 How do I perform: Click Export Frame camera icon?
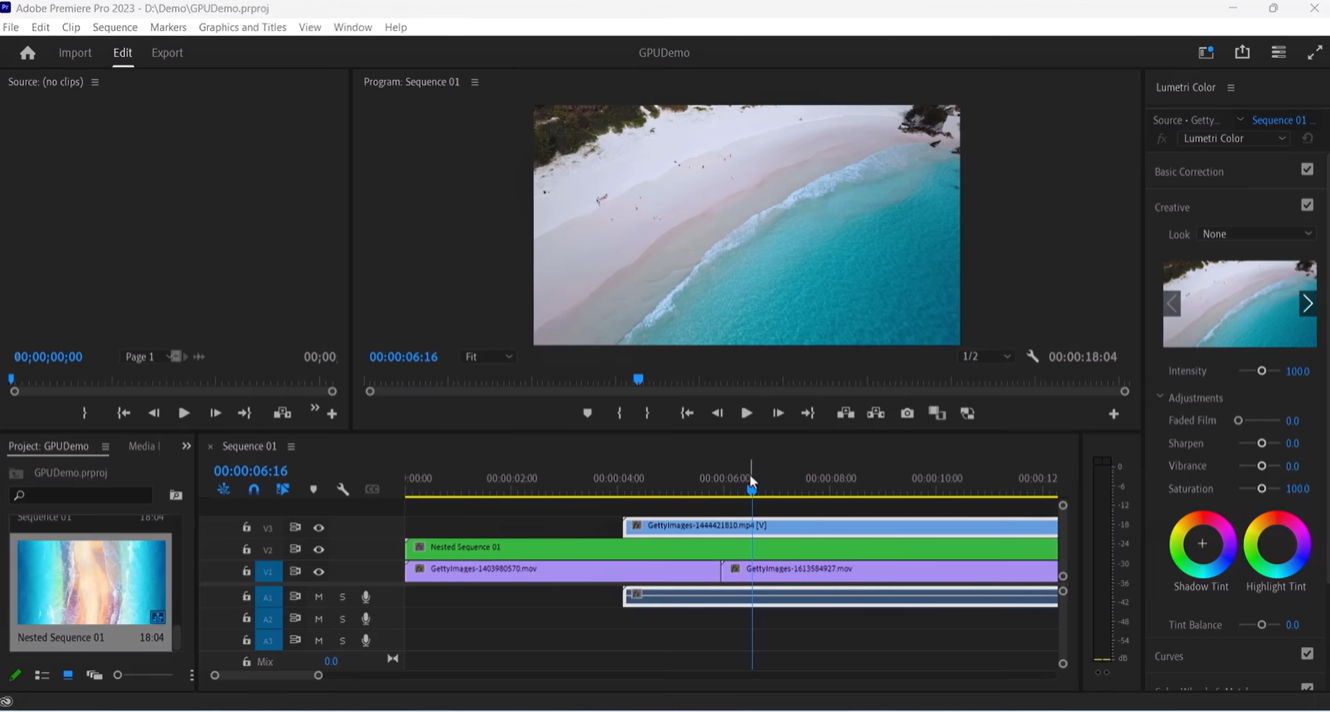click(x=907, y=413)
